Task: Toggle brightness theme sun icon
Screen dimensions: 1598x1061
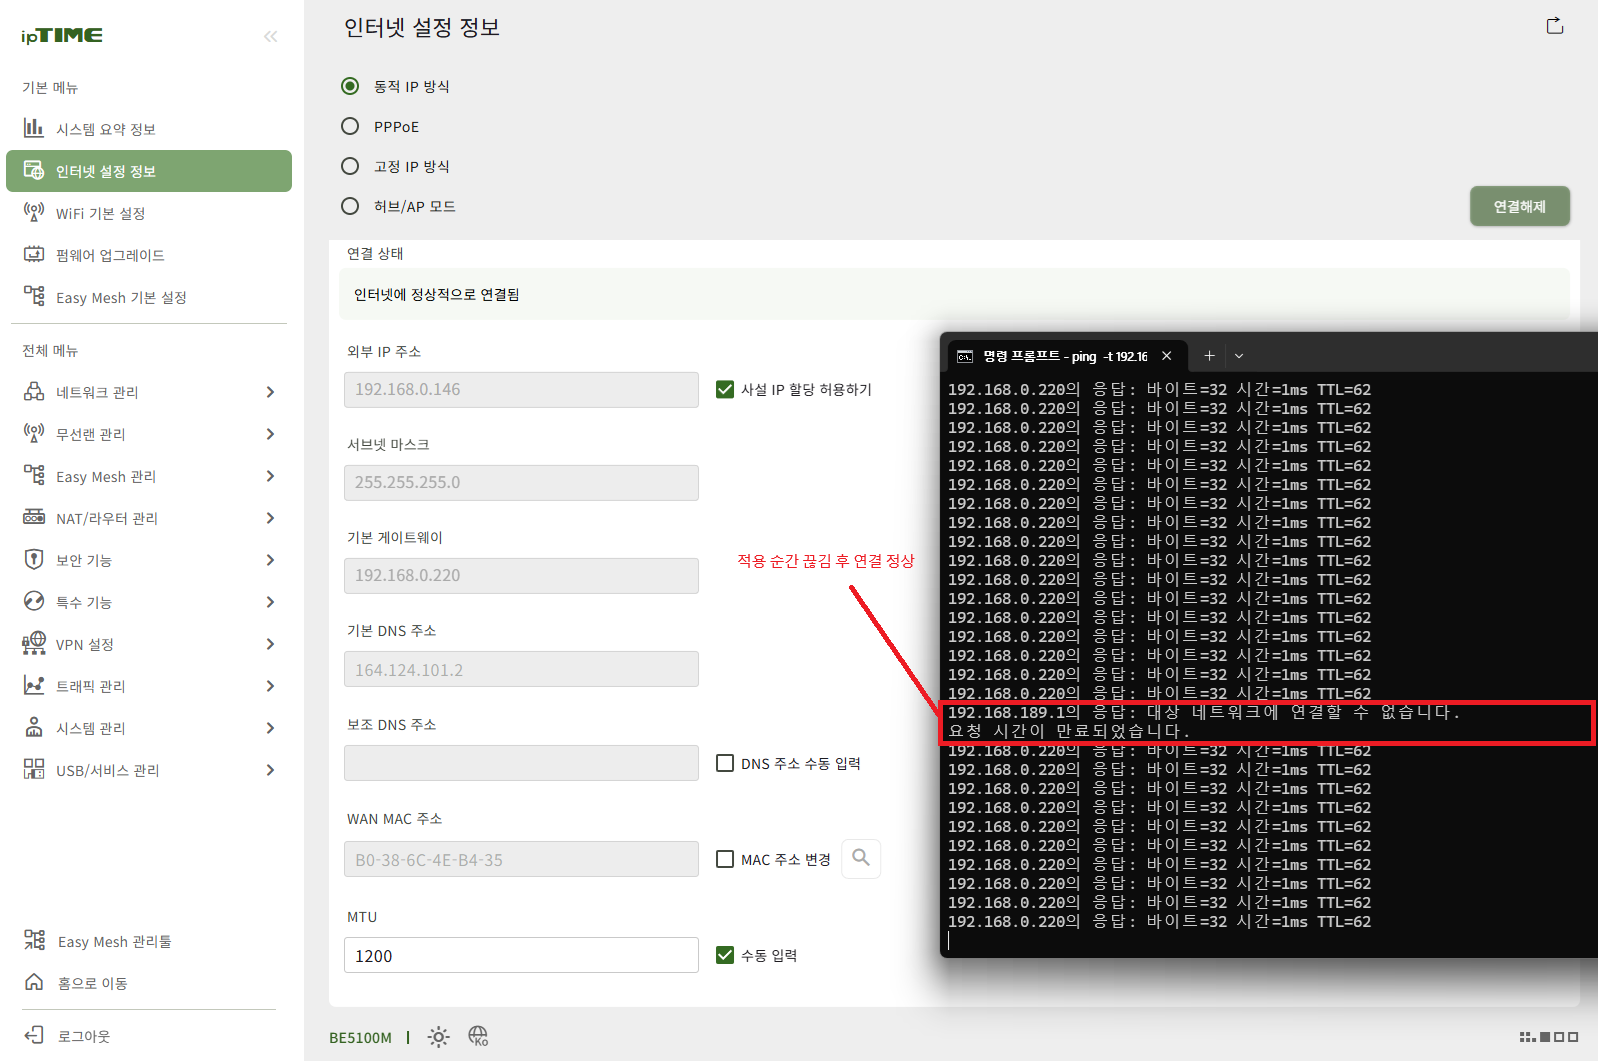Action: coord(438,1037)
